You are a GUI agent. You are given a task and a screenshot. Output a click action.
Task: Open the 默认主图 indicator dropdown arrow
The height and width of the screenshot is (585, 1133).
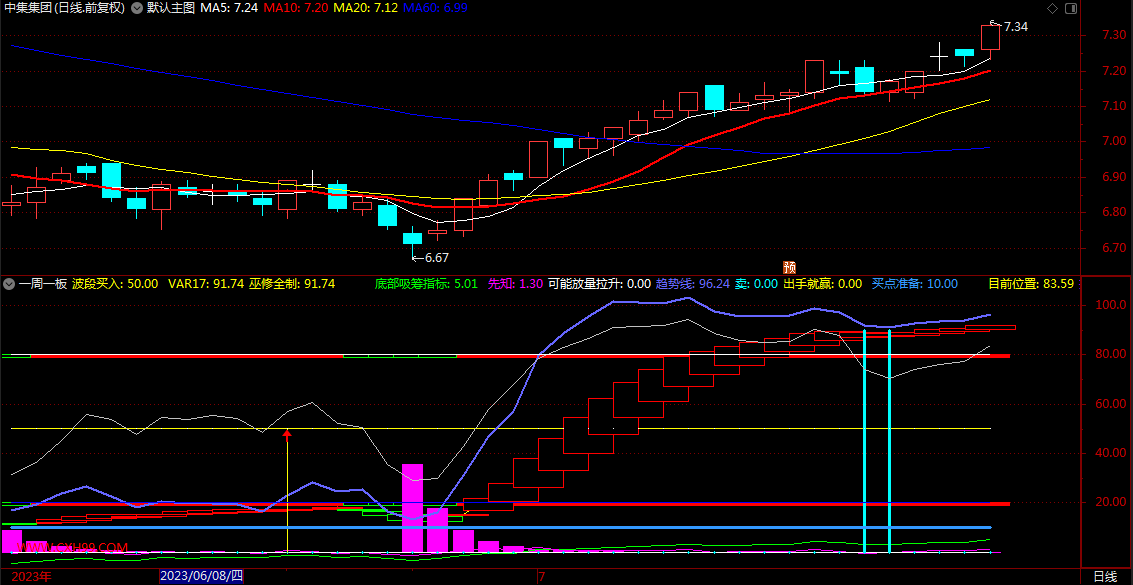[136, 9]
